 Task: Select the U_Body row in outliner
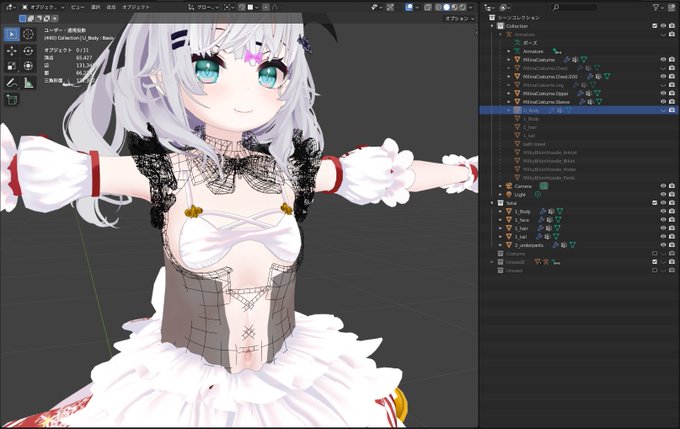pos(579,110)
